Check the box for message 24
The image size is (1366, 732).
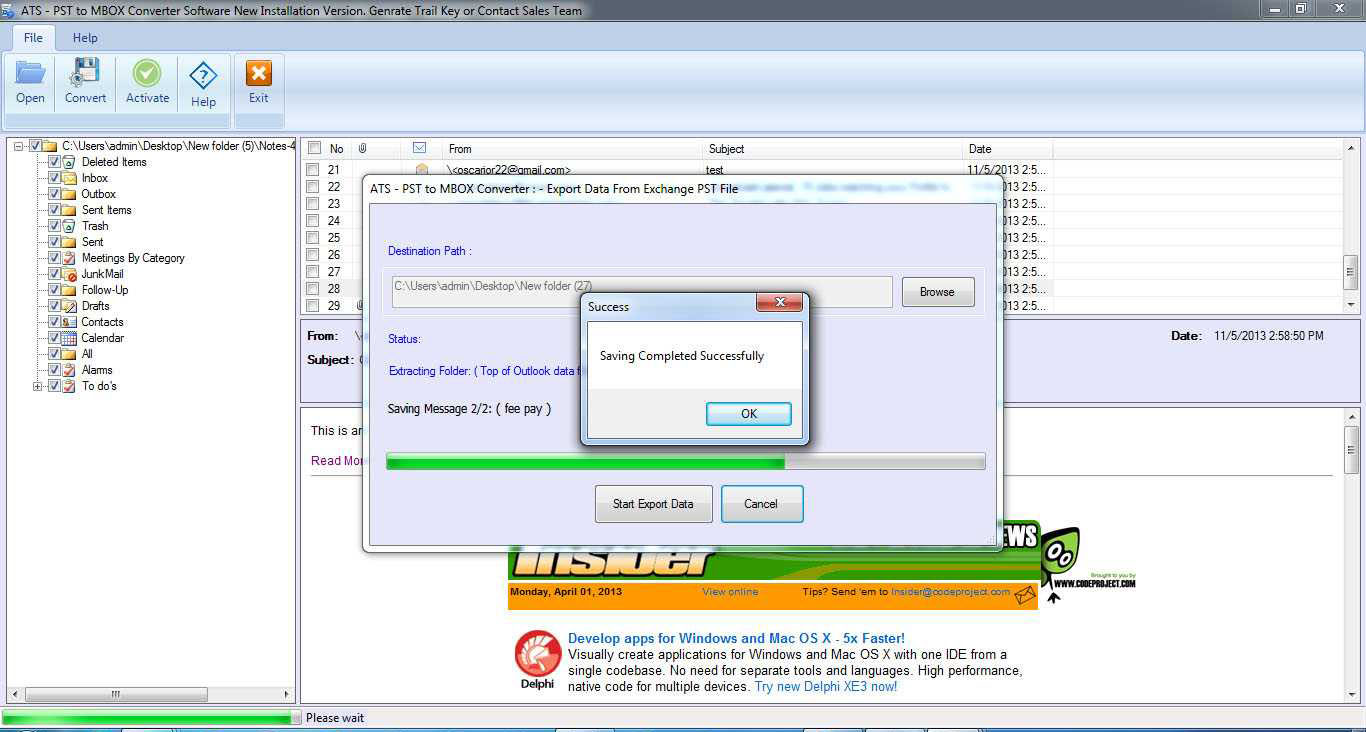pyautogui.click(x=313, y=221)
